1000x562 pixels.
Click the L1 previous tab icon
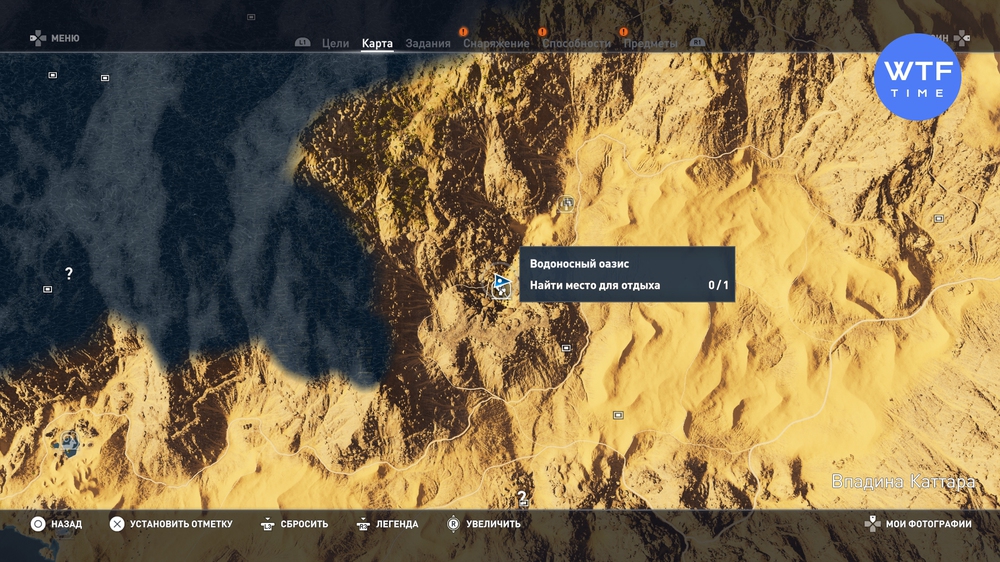pyautogui.click(x=303, y=44)
